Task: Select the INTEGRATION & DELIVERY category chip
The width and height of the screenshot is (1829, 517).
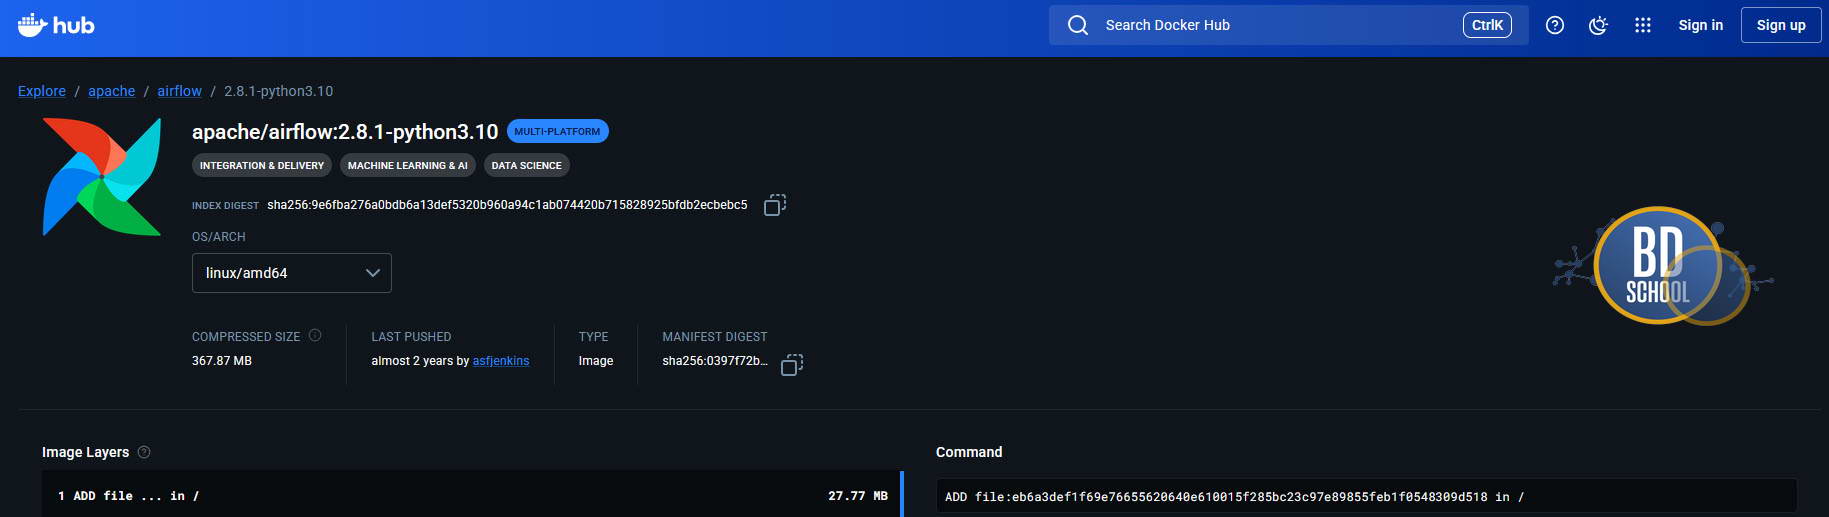Action: point(262,165)
